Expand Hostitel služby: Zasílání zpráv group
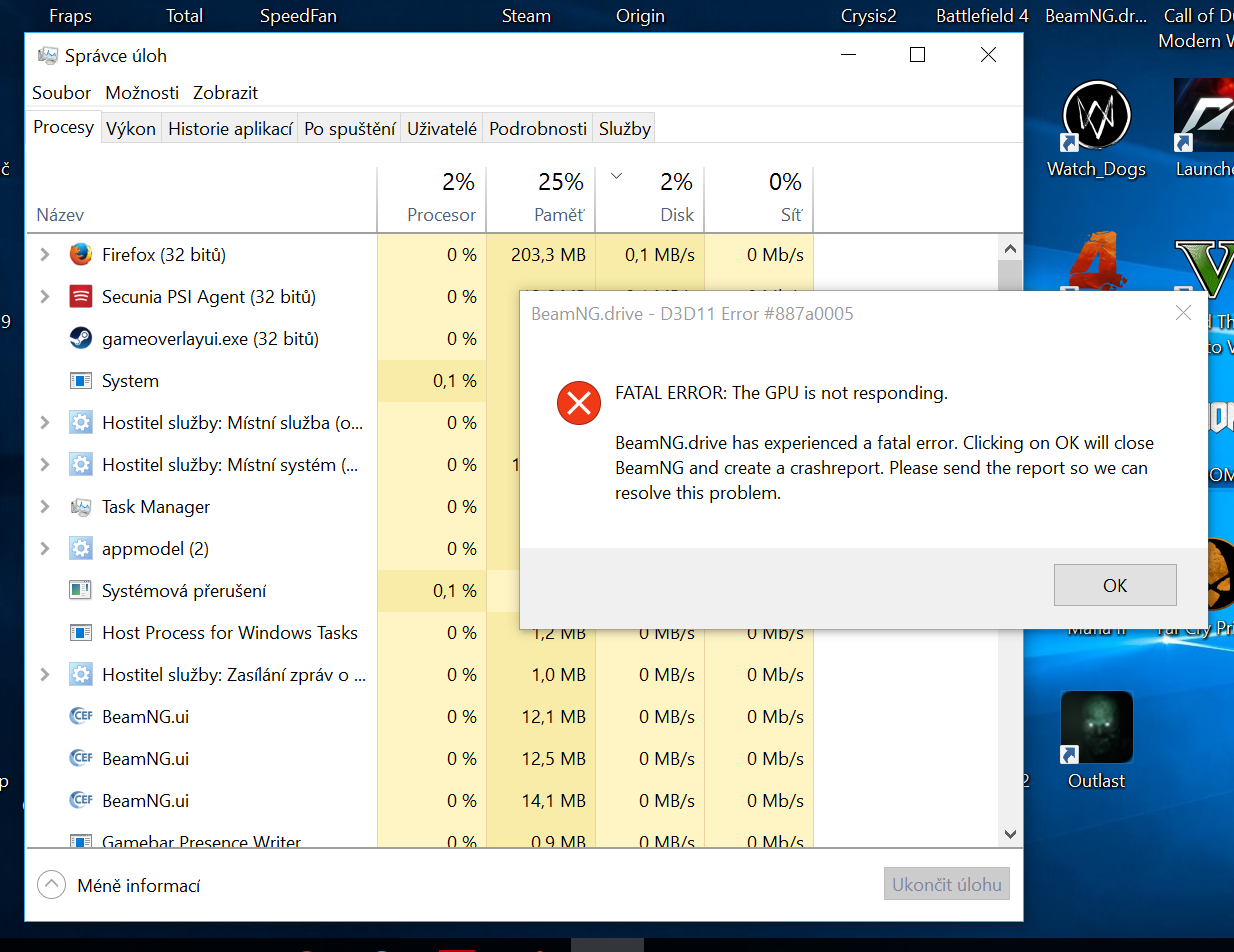1234x952 pixels. click(44, 675)
